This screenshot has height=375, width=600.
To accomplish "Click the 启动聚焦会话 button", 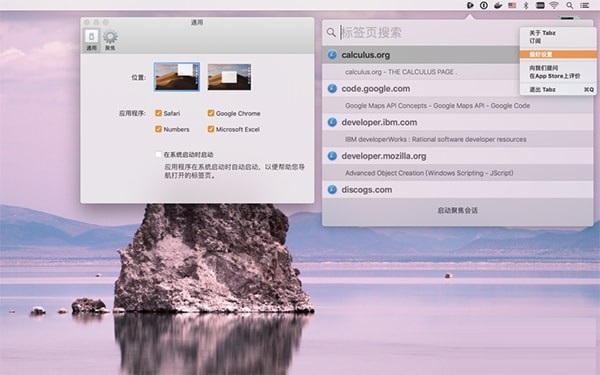I will tap(458, 210).
